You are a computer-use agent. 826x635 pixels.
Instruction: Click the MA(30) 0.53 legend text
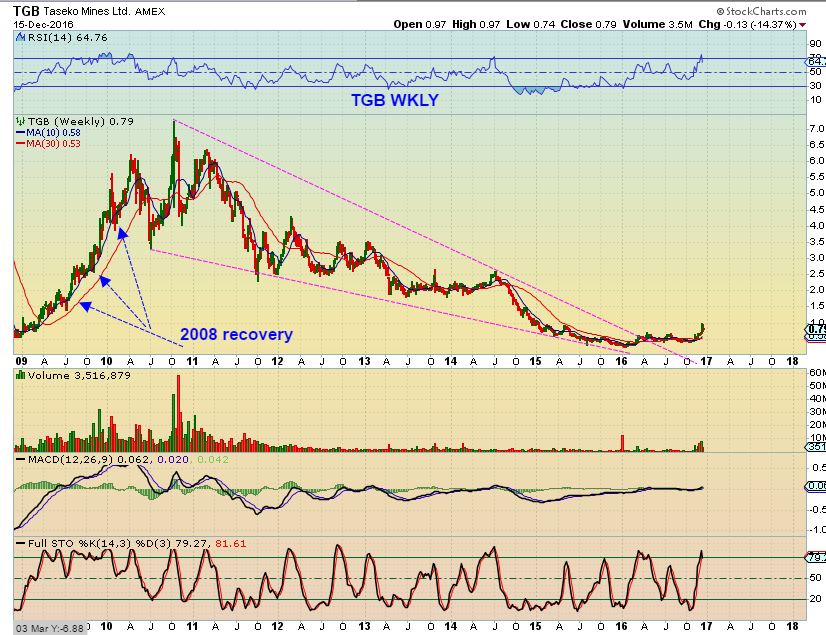pyautogui.click(x=53, y=143)
